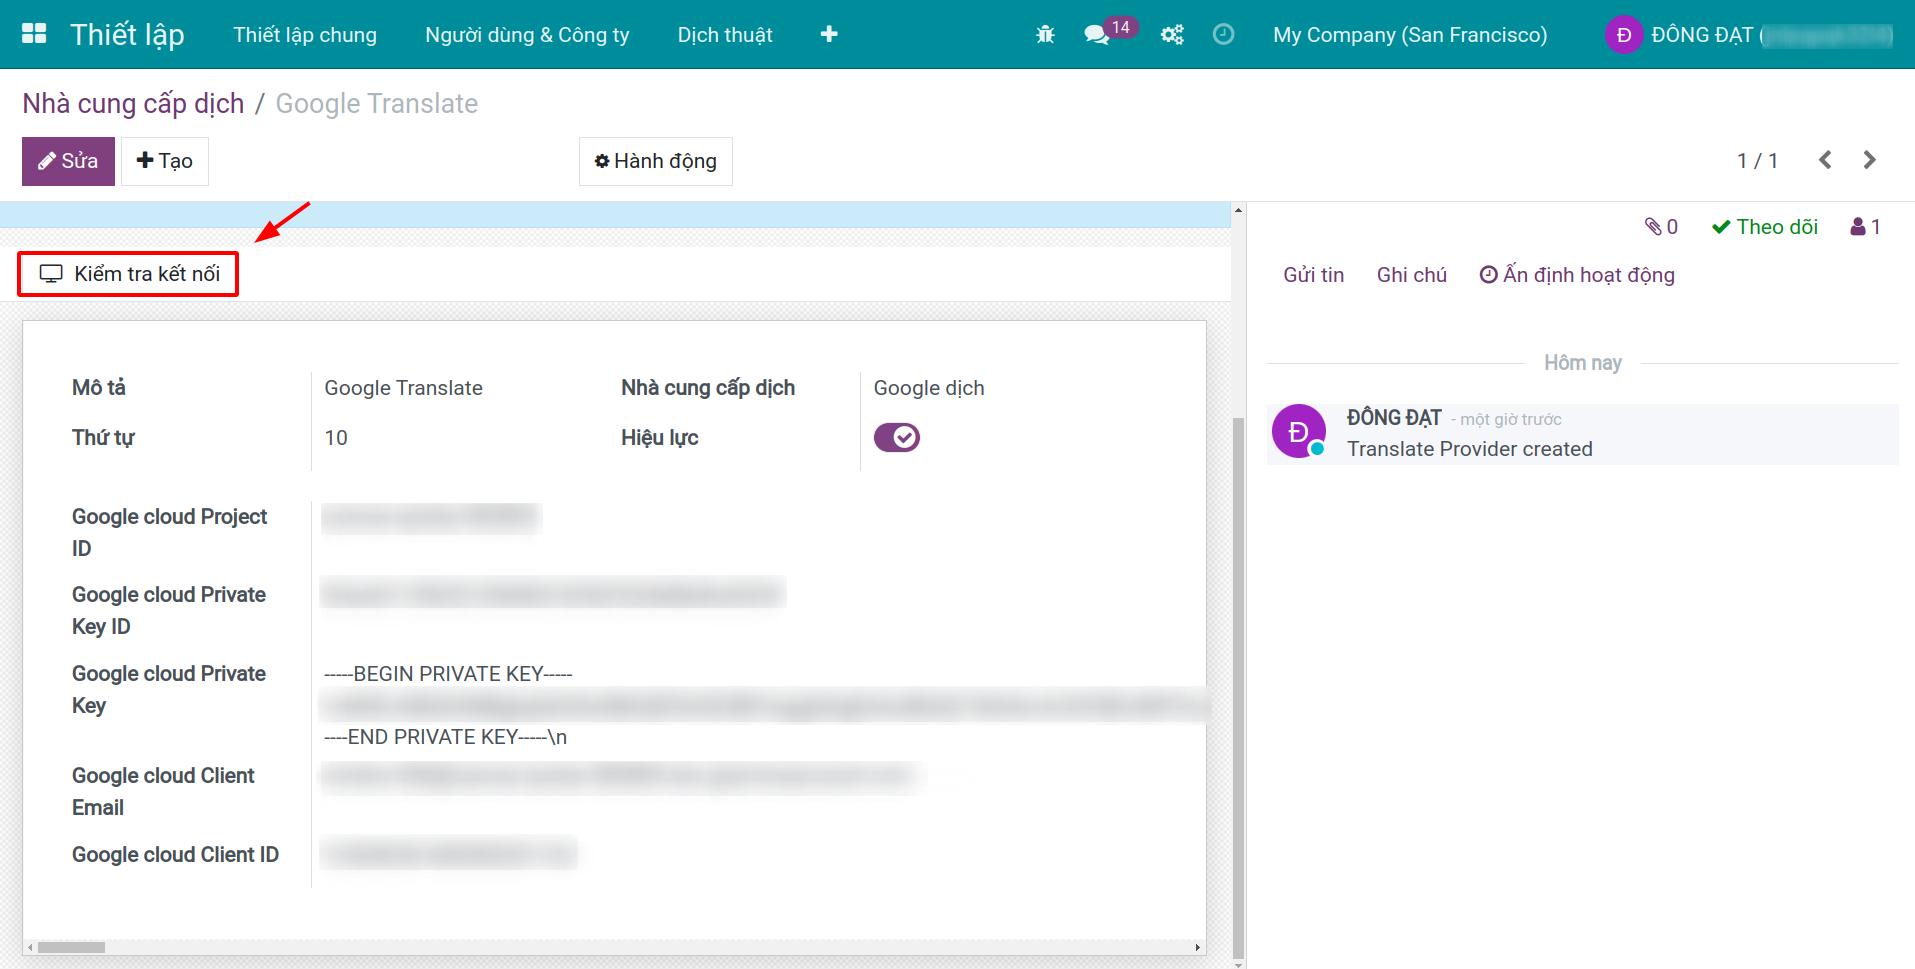Click the bug debug tools icon
Viewport: 1915px width, 969px height.
1045,35
